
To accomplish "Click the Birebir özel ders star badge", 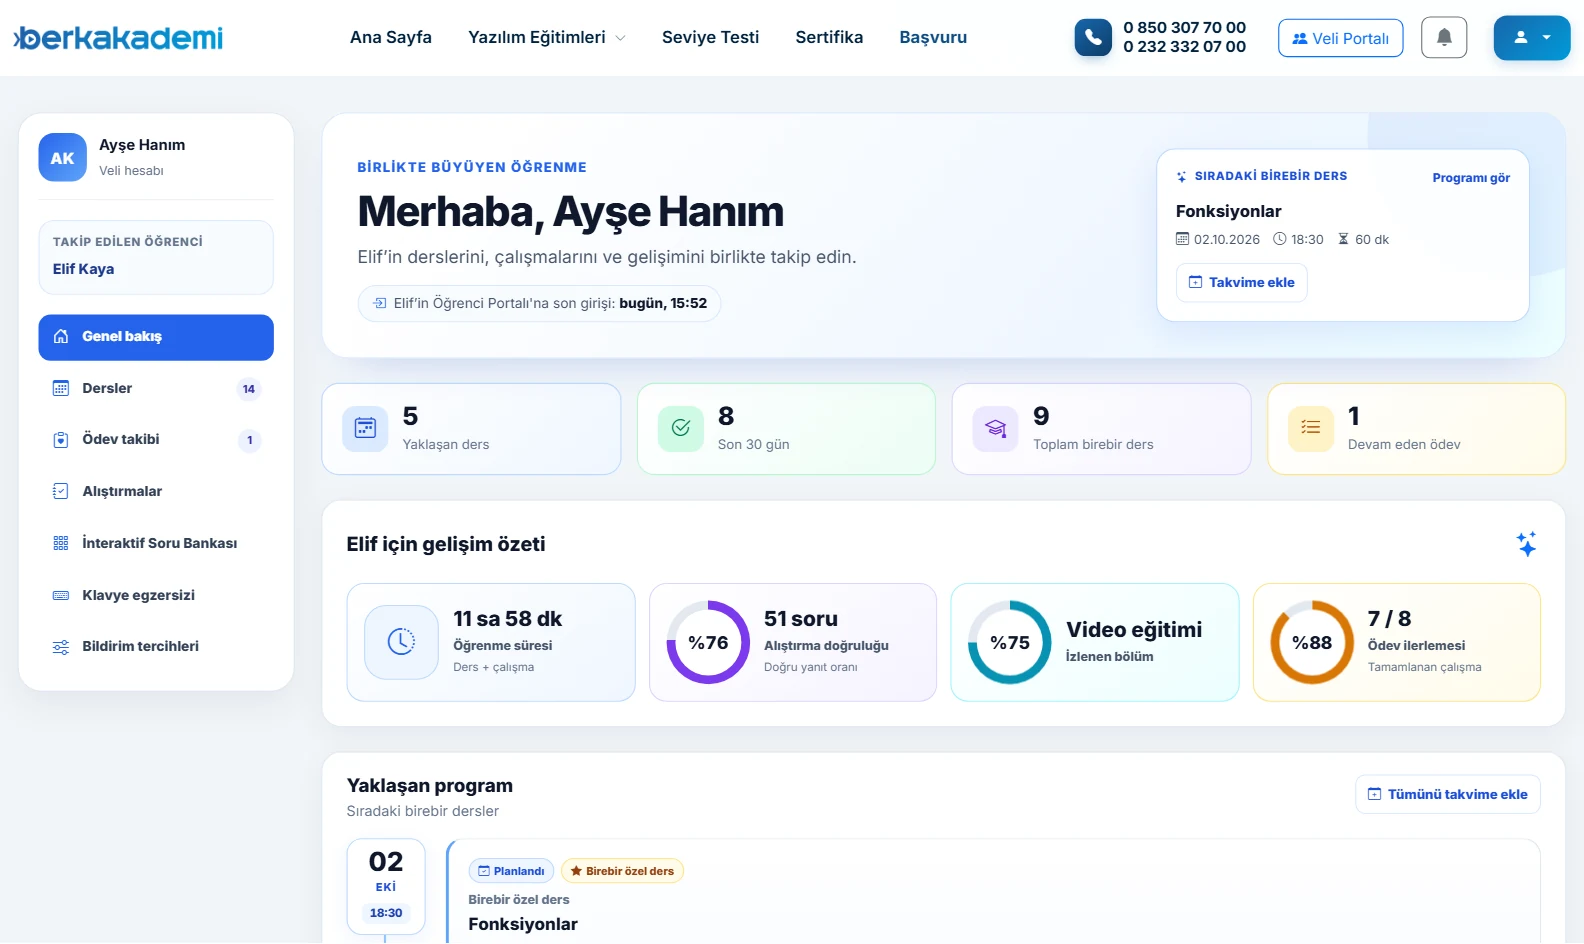I will 622,871.
